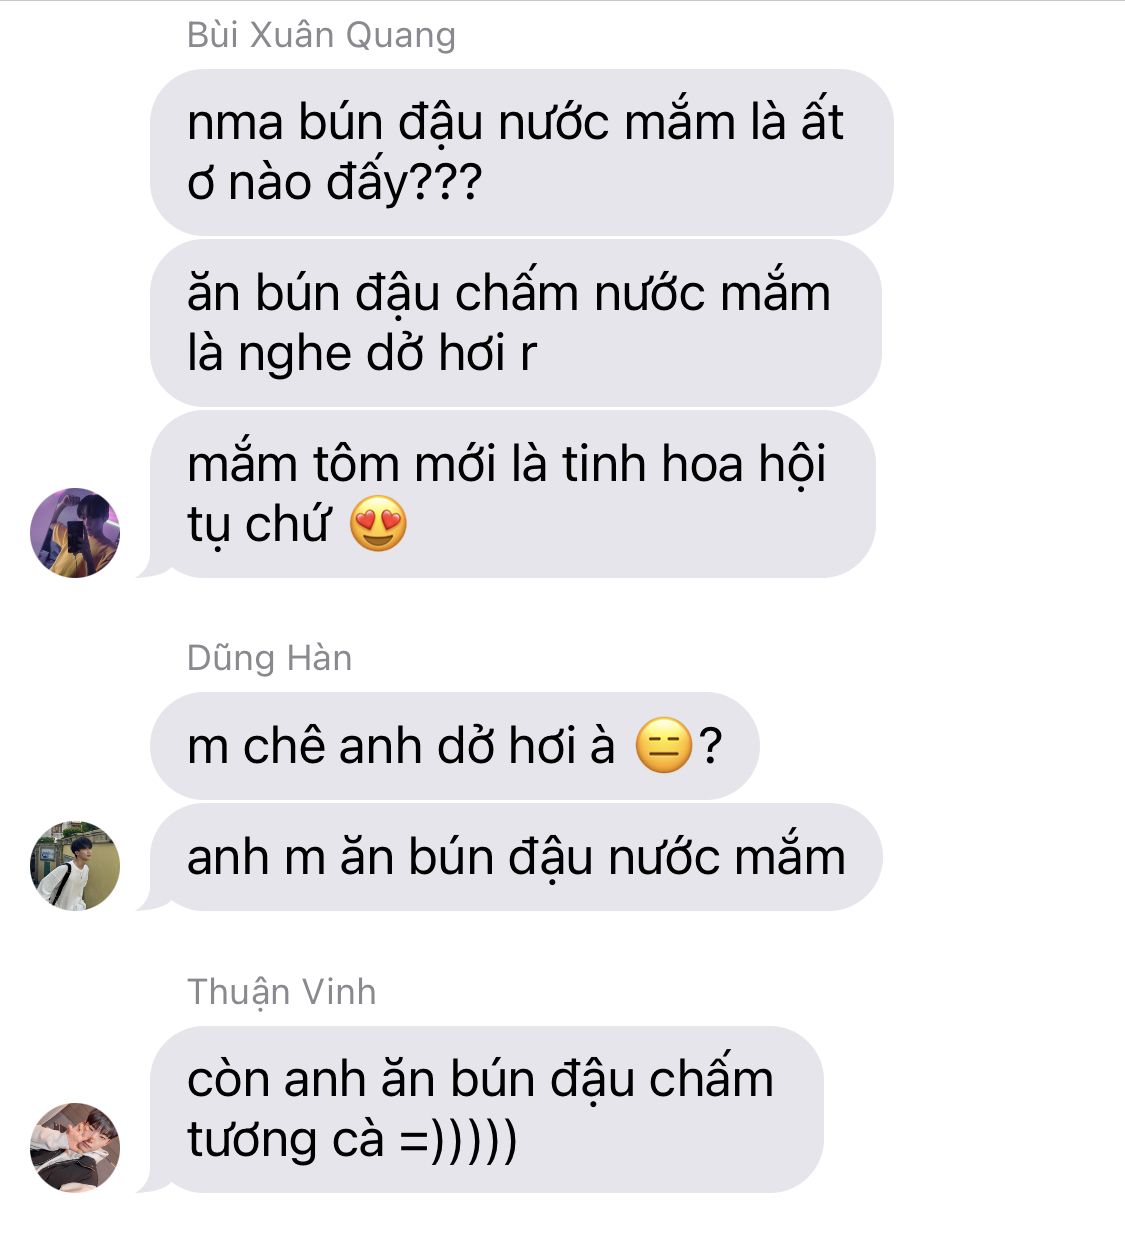This screenshot has width=1125, height=1234.
Task: Select the 'm chê anh dở hơi à' bubble
Action: pyautogui.click(x=454, y=746)
